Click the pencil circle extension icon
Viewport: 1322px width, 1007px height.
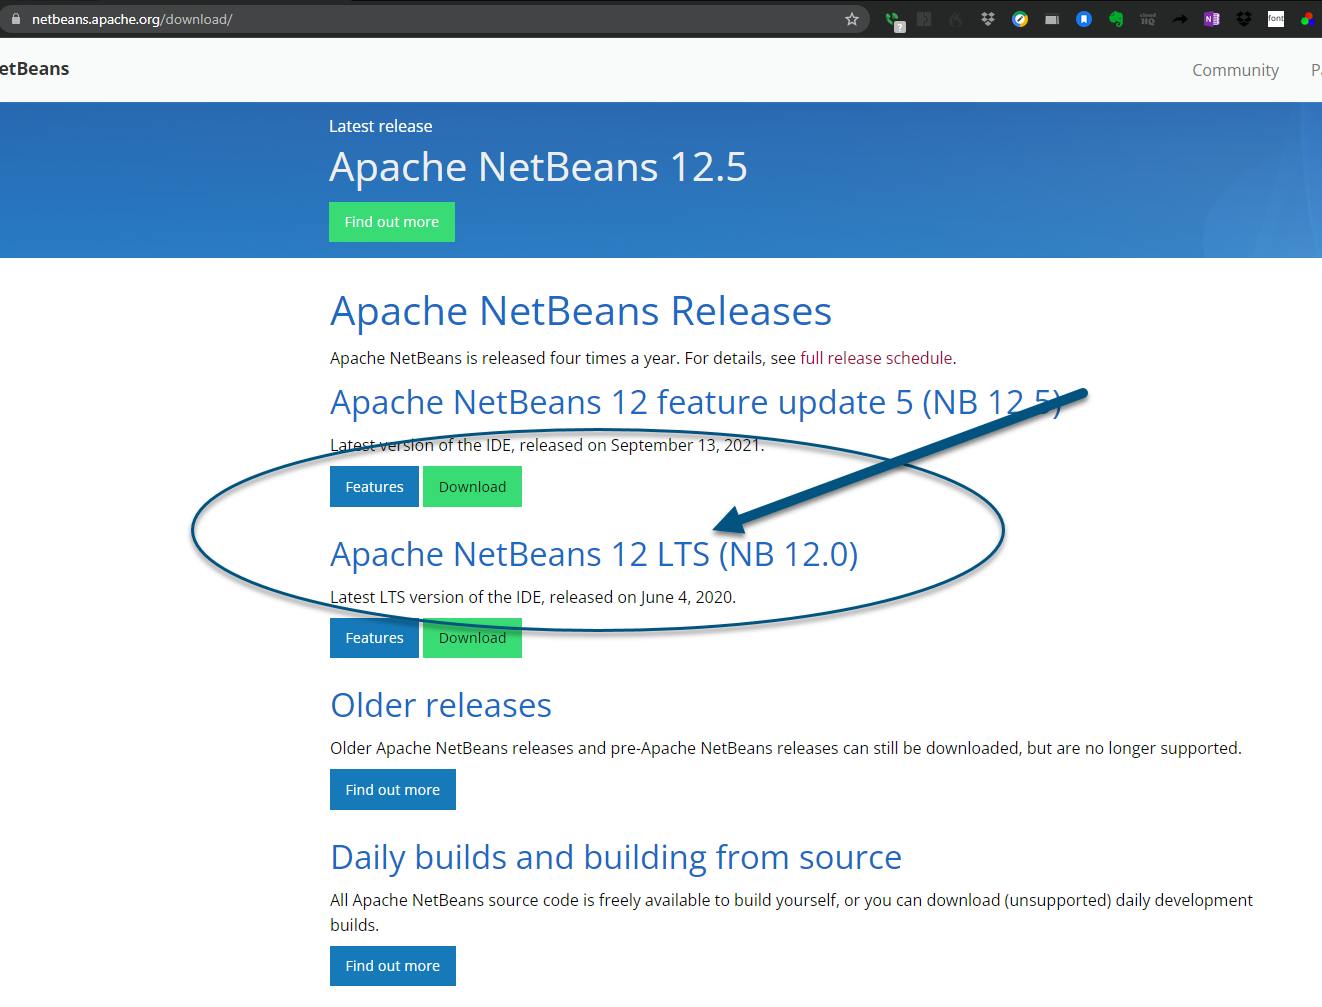click(x=1020, y=19)
